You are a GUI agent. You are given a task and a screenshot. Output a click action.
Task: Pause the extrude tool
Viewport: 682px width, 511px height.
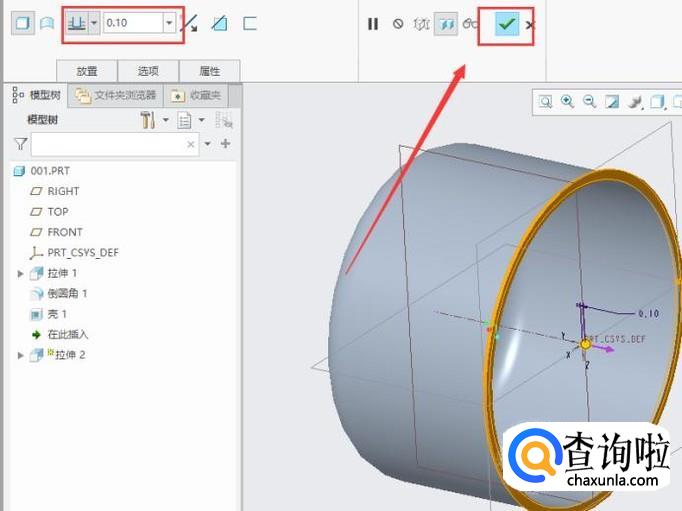pyautogui.click(x=373, y=24)
